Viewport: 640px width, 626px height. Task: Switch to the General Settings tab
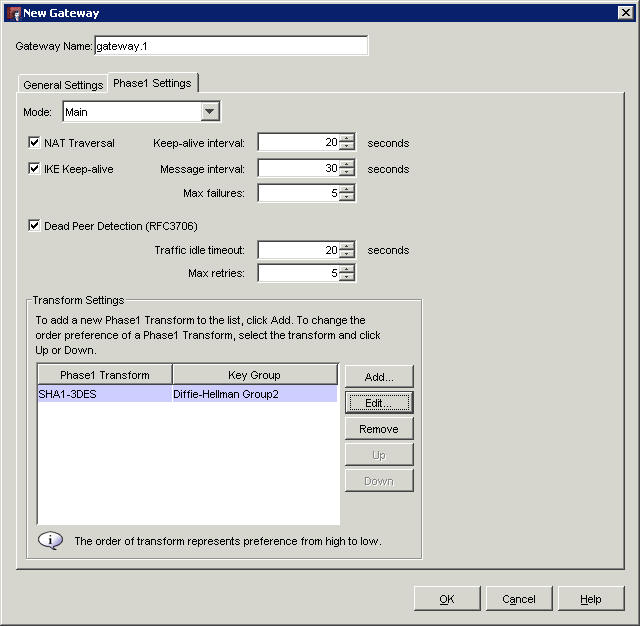click(x=63, y=85)
